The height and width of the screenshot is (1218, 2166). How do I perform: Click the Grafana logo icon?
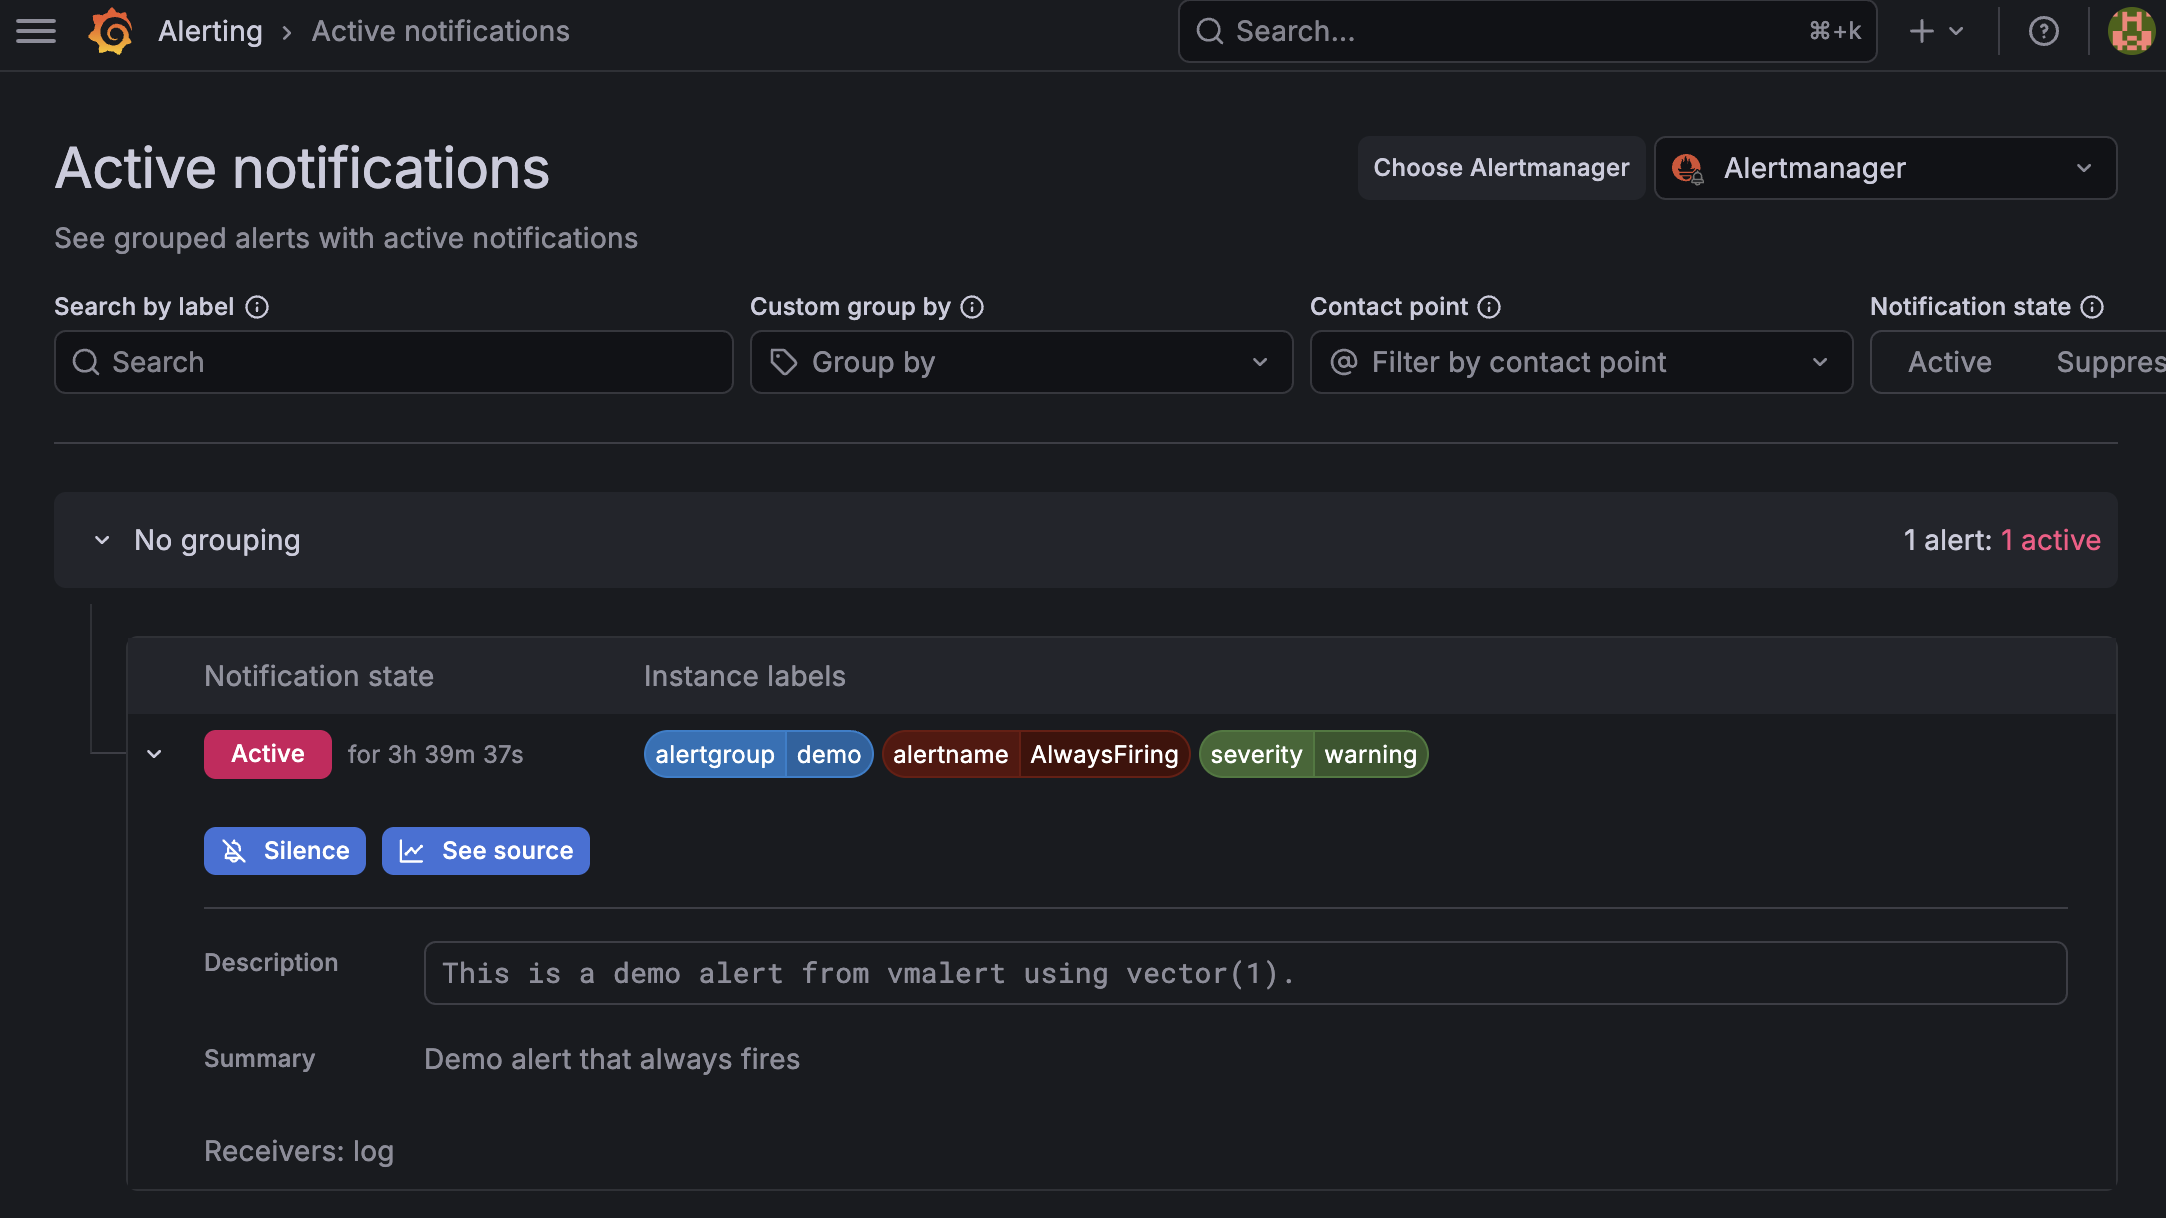110,31
